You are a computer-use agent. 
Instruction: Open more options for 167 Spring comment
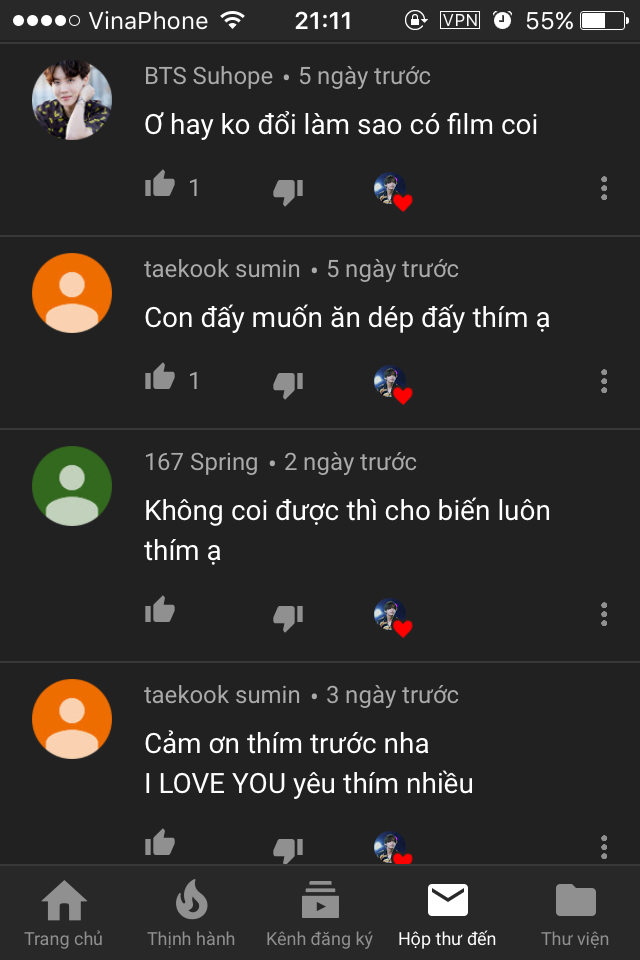coord(604,614)
